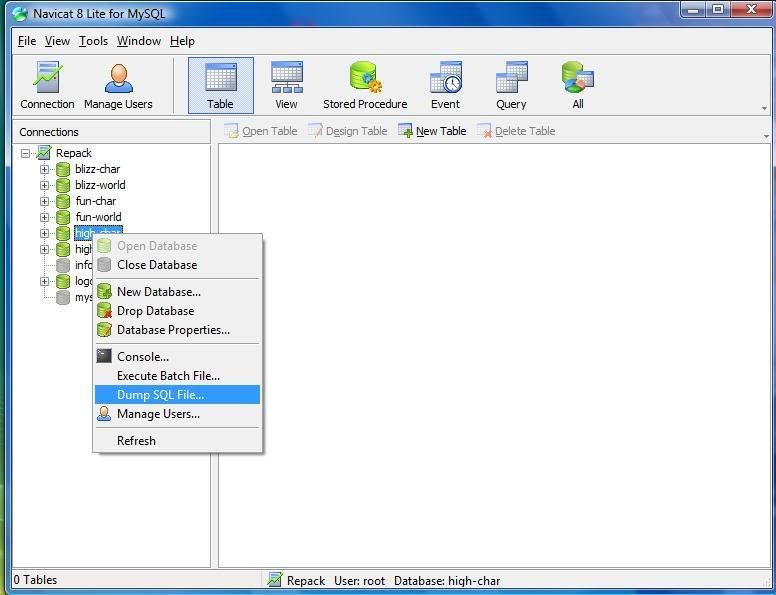The height and width of the screenshot is (595, 776).
Task: Expand the fun-char database node
Action: point(45,201)
